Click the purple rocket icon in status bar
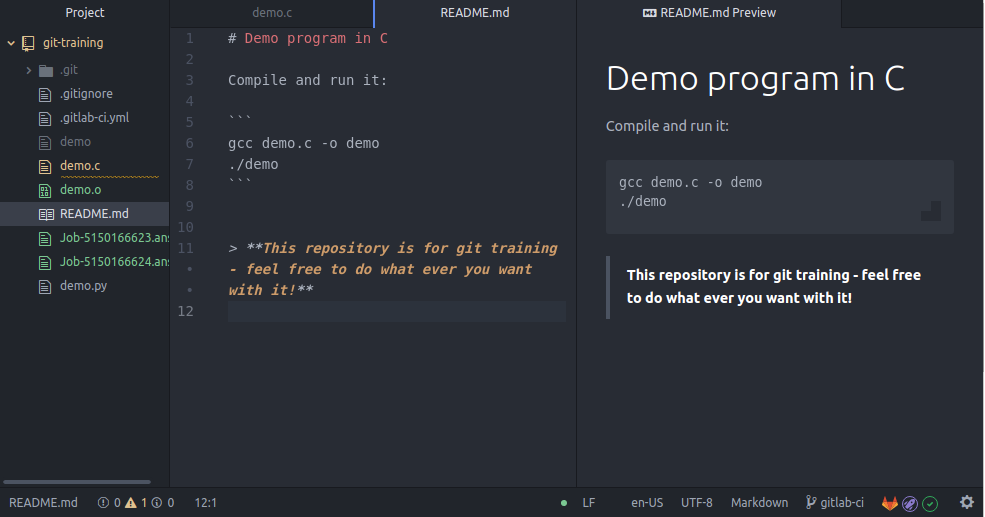The height and width of the screenshot is (517, 985). pos(910,503)
